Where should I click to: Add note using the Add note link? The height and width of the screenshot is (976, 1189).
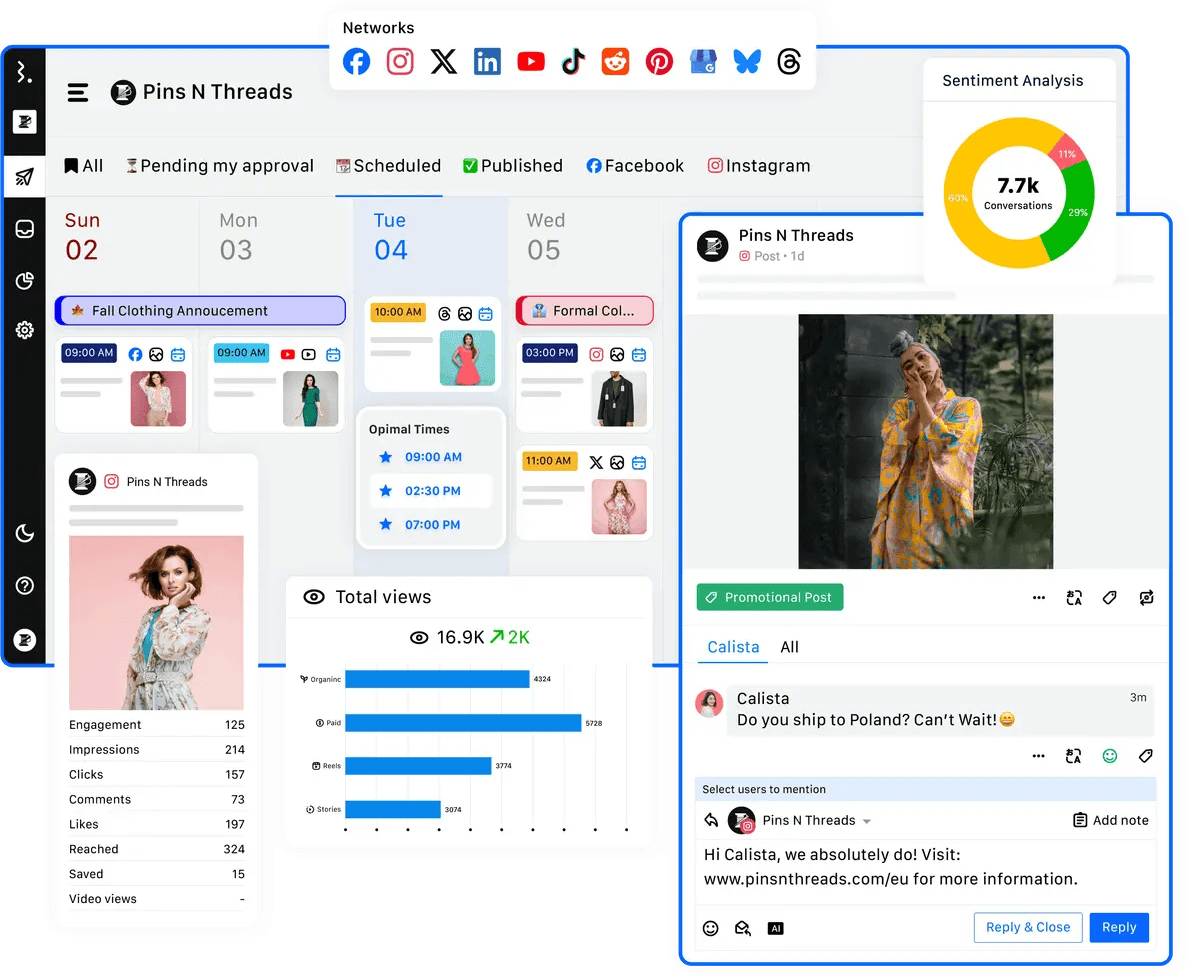coord(1111,820)
